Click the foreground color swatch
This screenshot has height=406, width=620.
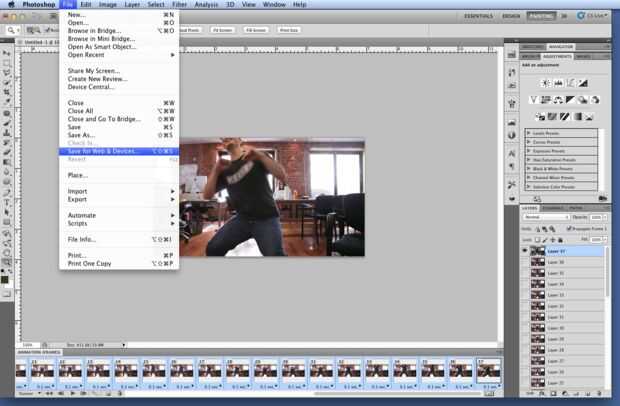(x=5, y=279)
